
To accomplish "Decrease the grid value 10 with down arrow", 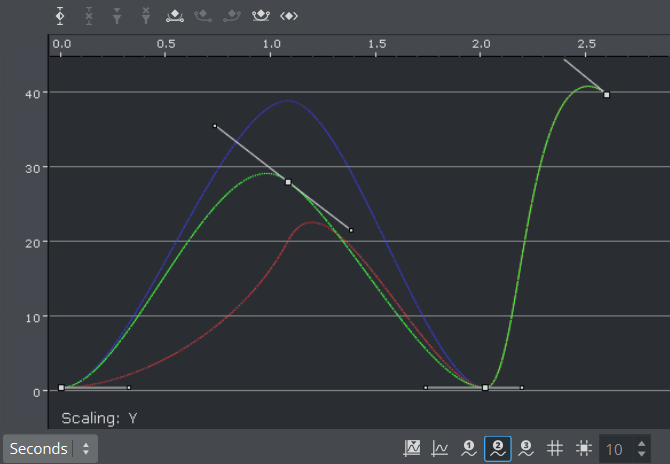I will 642,455.
